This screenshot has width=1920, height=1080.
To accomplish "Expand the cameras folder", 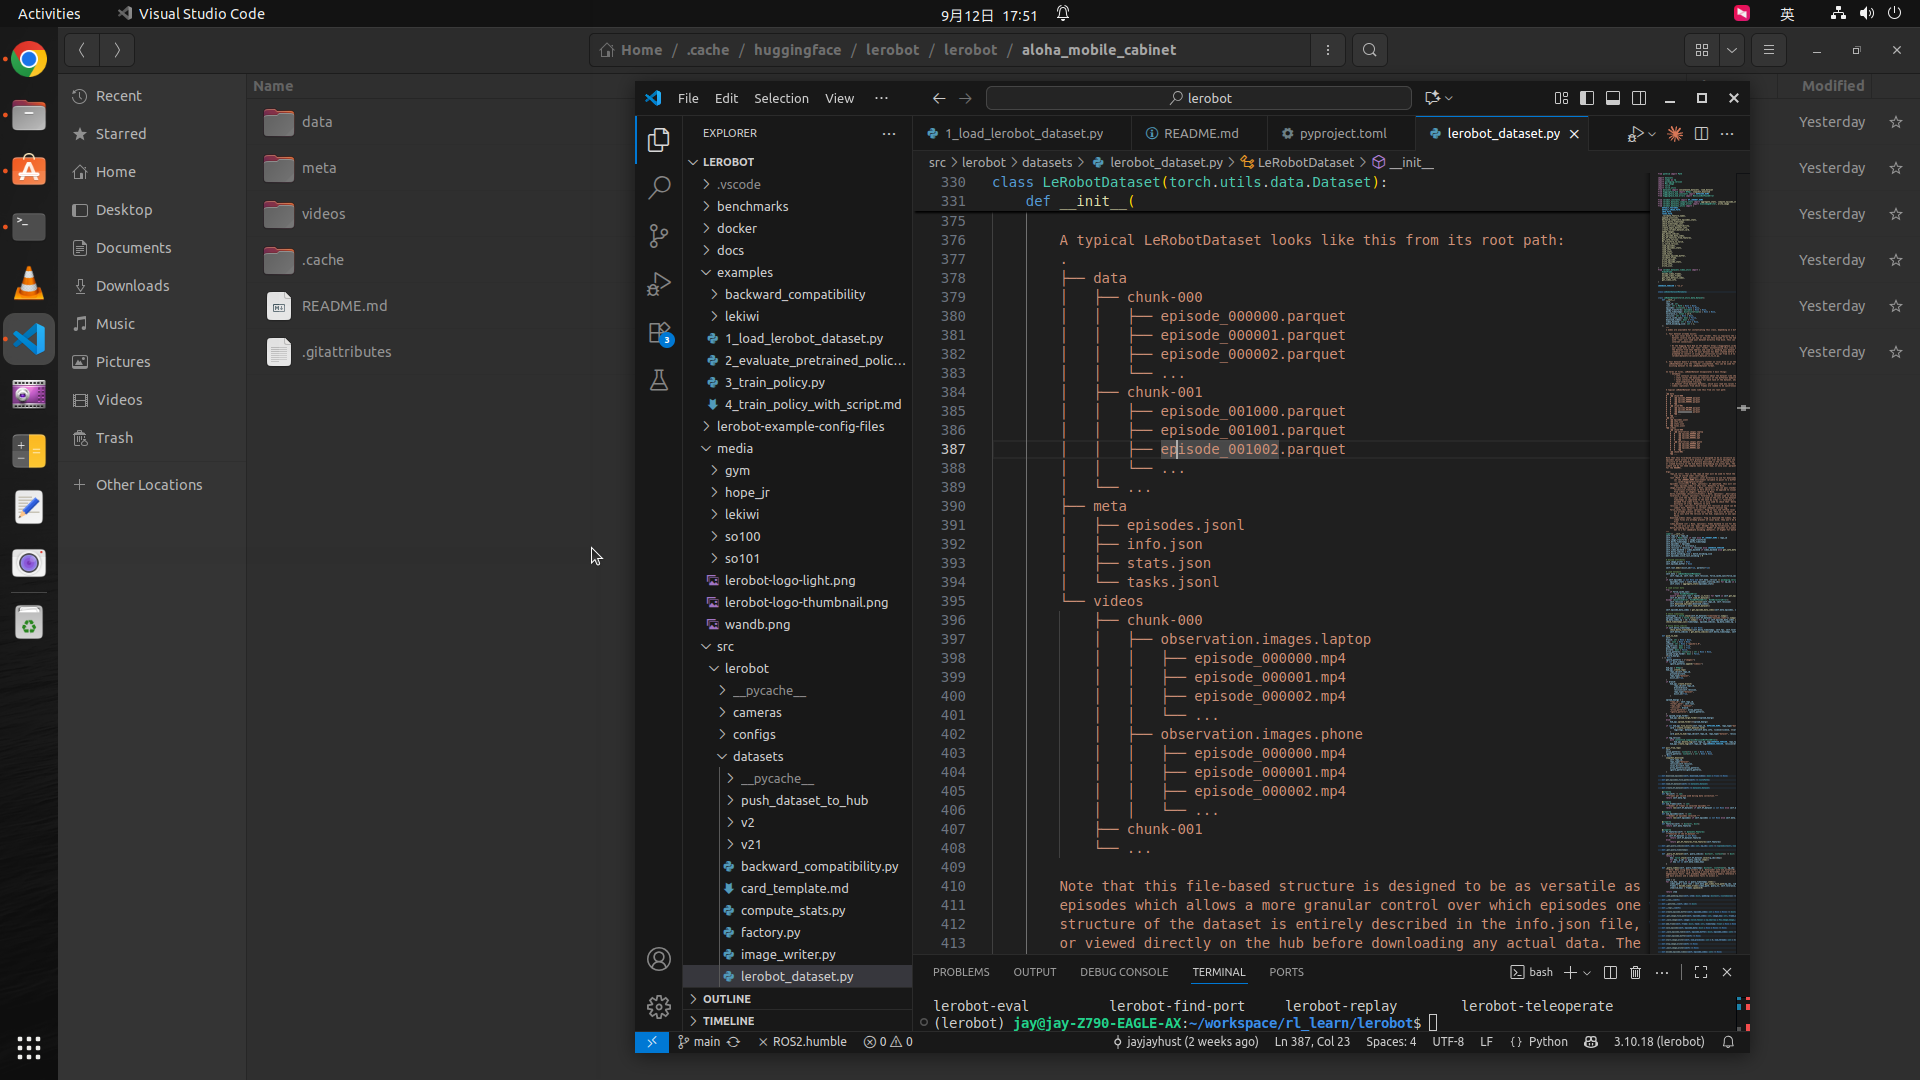I will click(x=756, y=712).
